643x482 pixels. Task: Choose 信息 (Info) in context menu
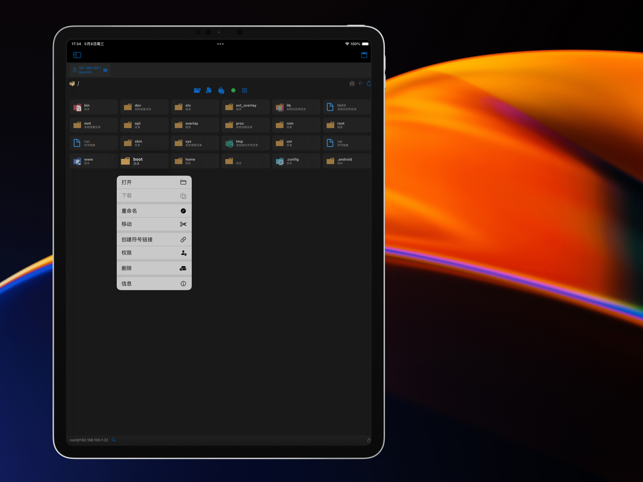click(154, 283)
